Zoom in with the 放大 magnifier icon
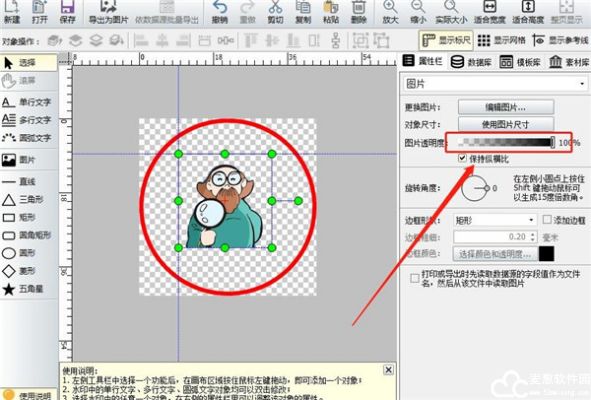The width and height of the screenshot is (591, 400). [x=390, y=12]
